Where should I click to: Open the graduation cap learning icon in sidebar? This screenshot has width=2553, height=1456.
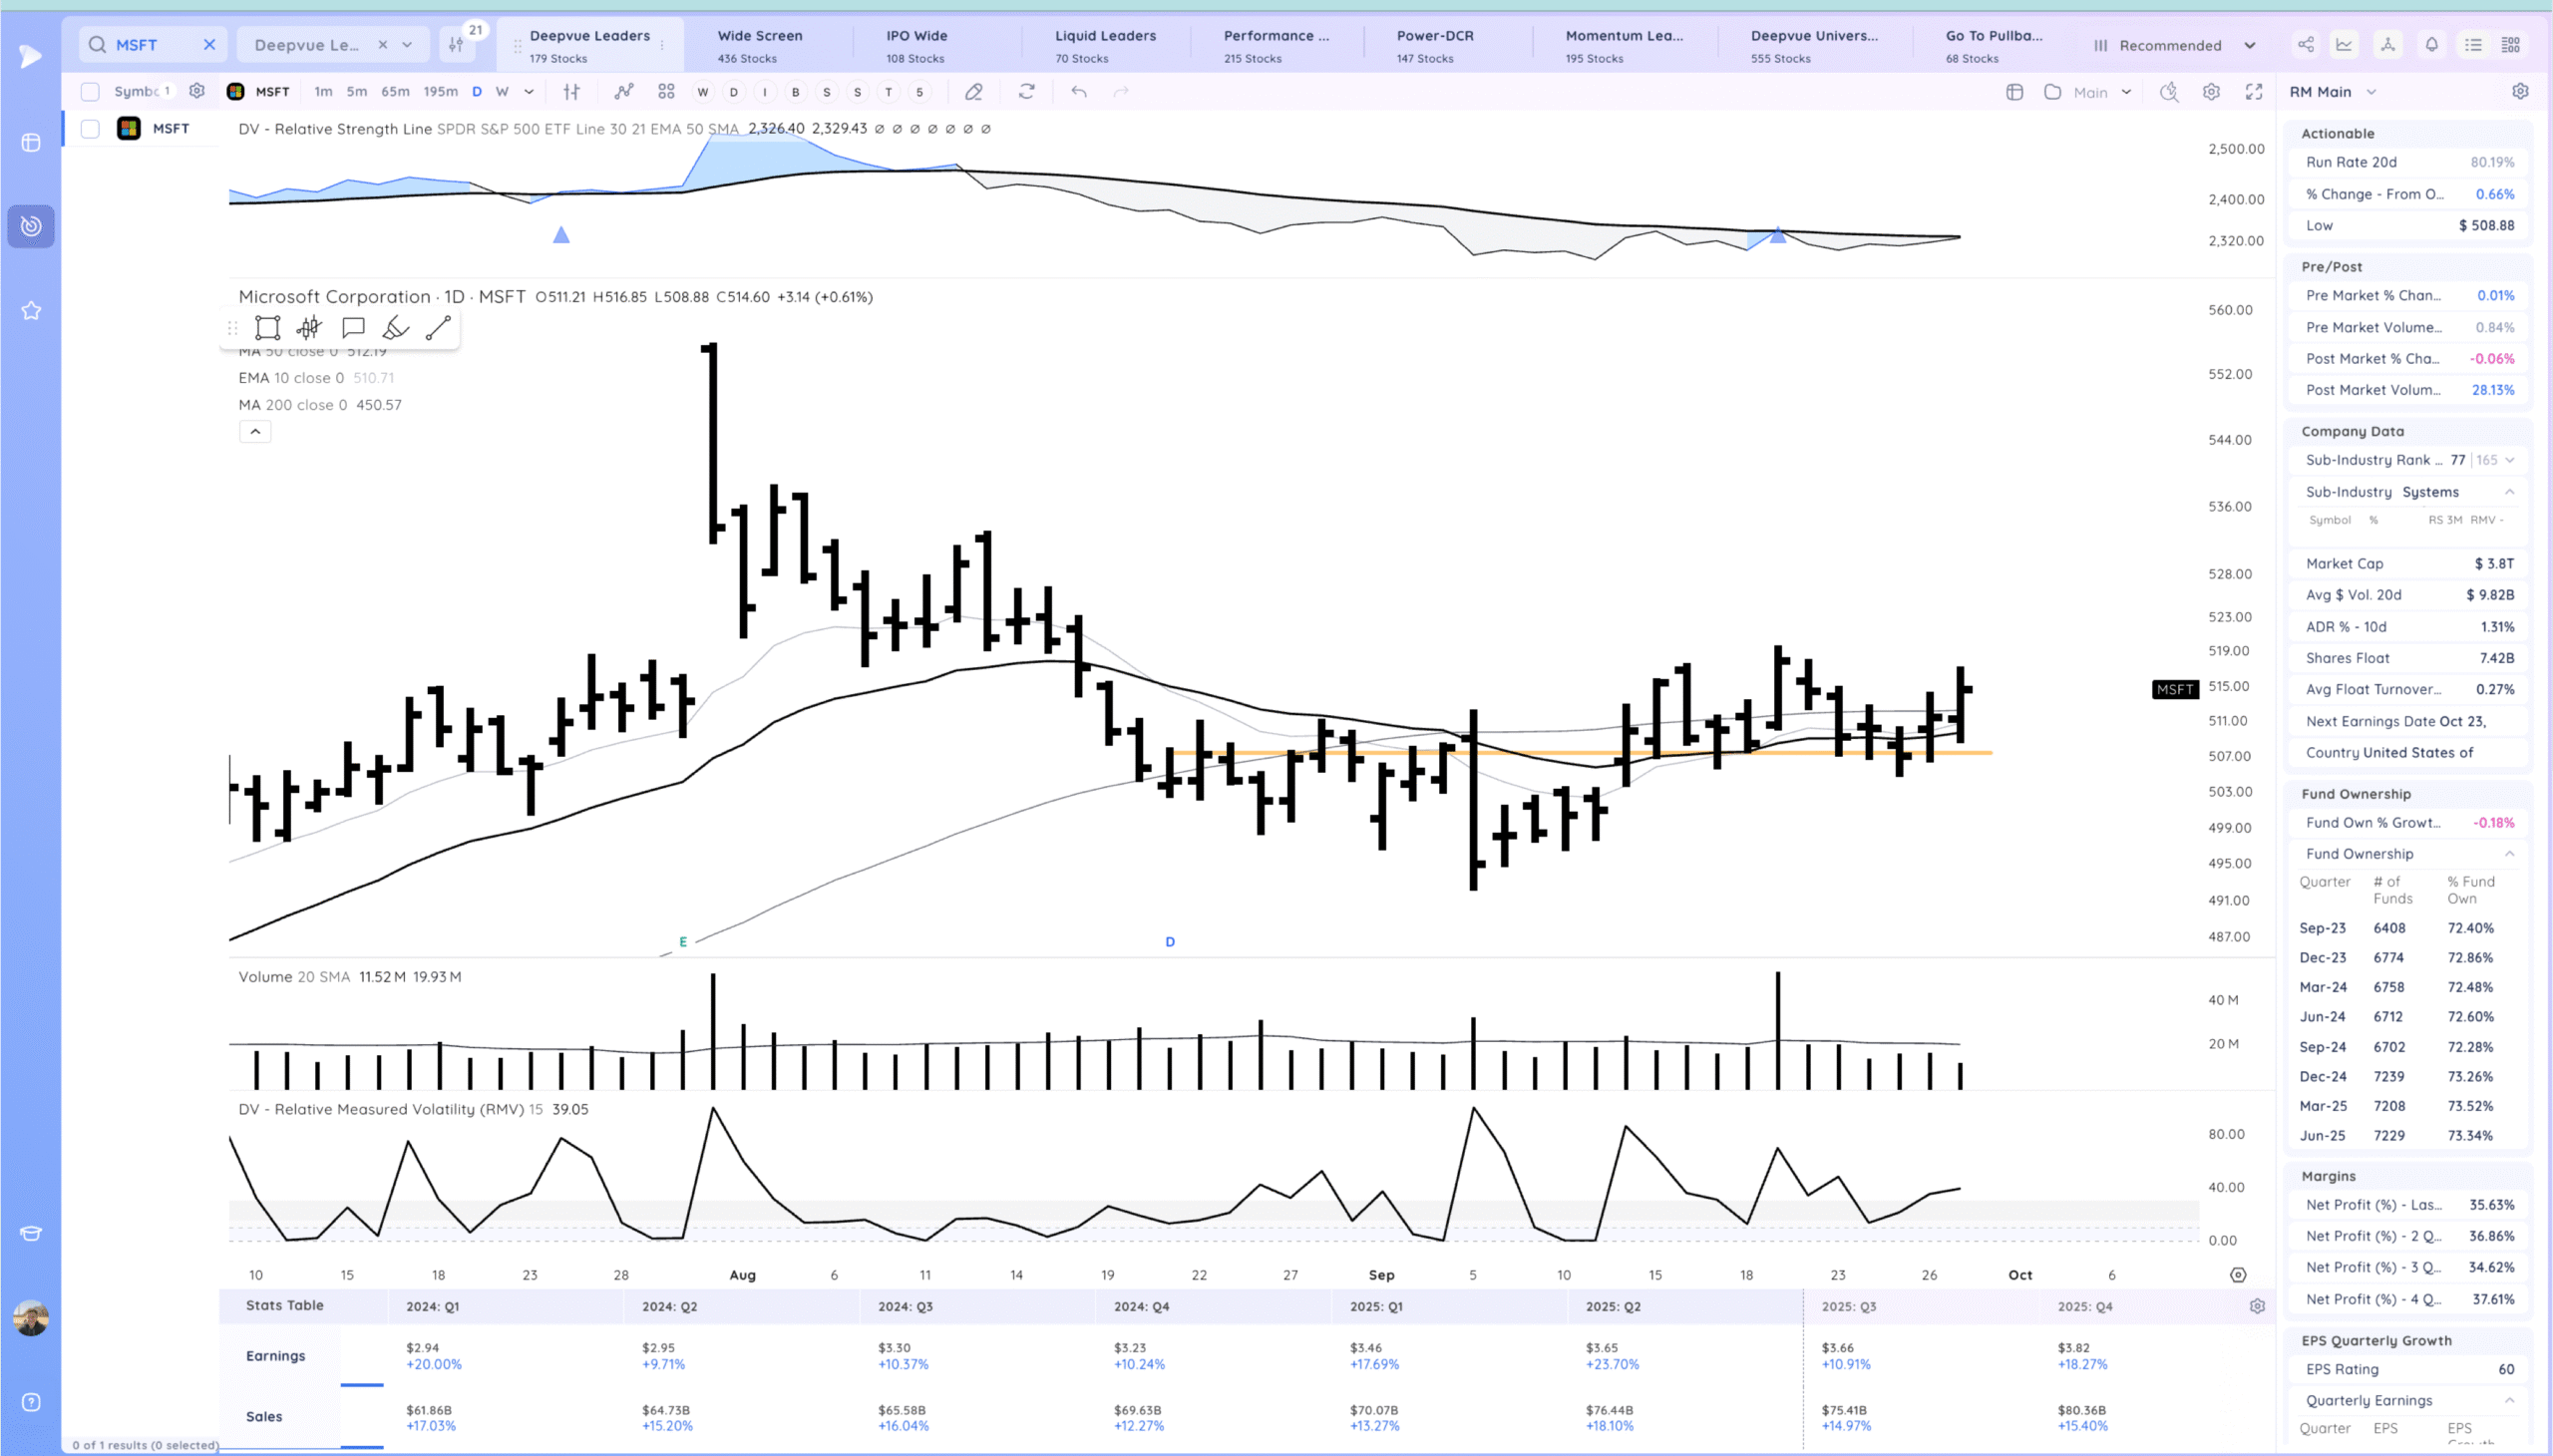pyautogui.click(x=31, y=1233)
